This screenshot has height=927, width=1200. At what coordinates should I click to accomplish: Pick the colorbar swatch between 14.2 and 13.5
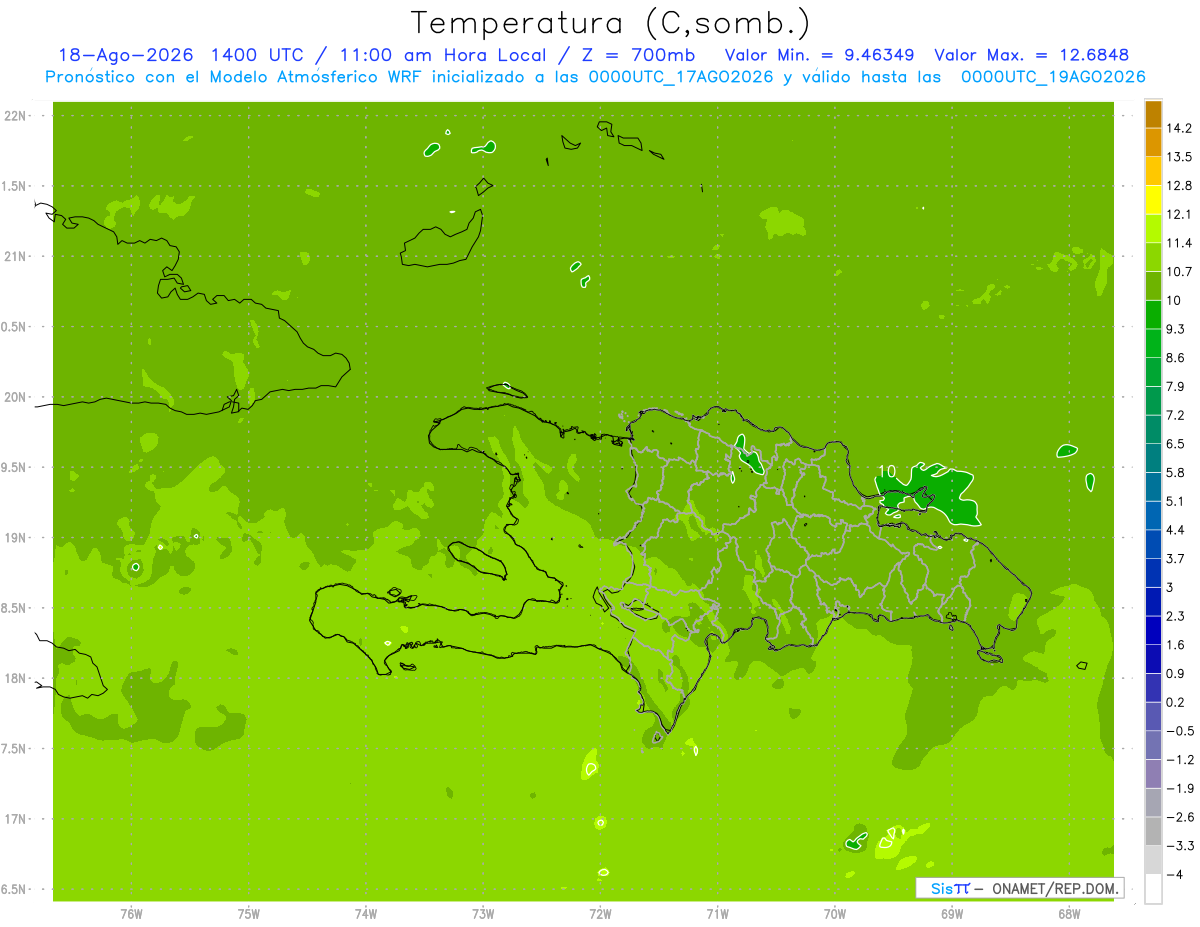(1153, 143)
